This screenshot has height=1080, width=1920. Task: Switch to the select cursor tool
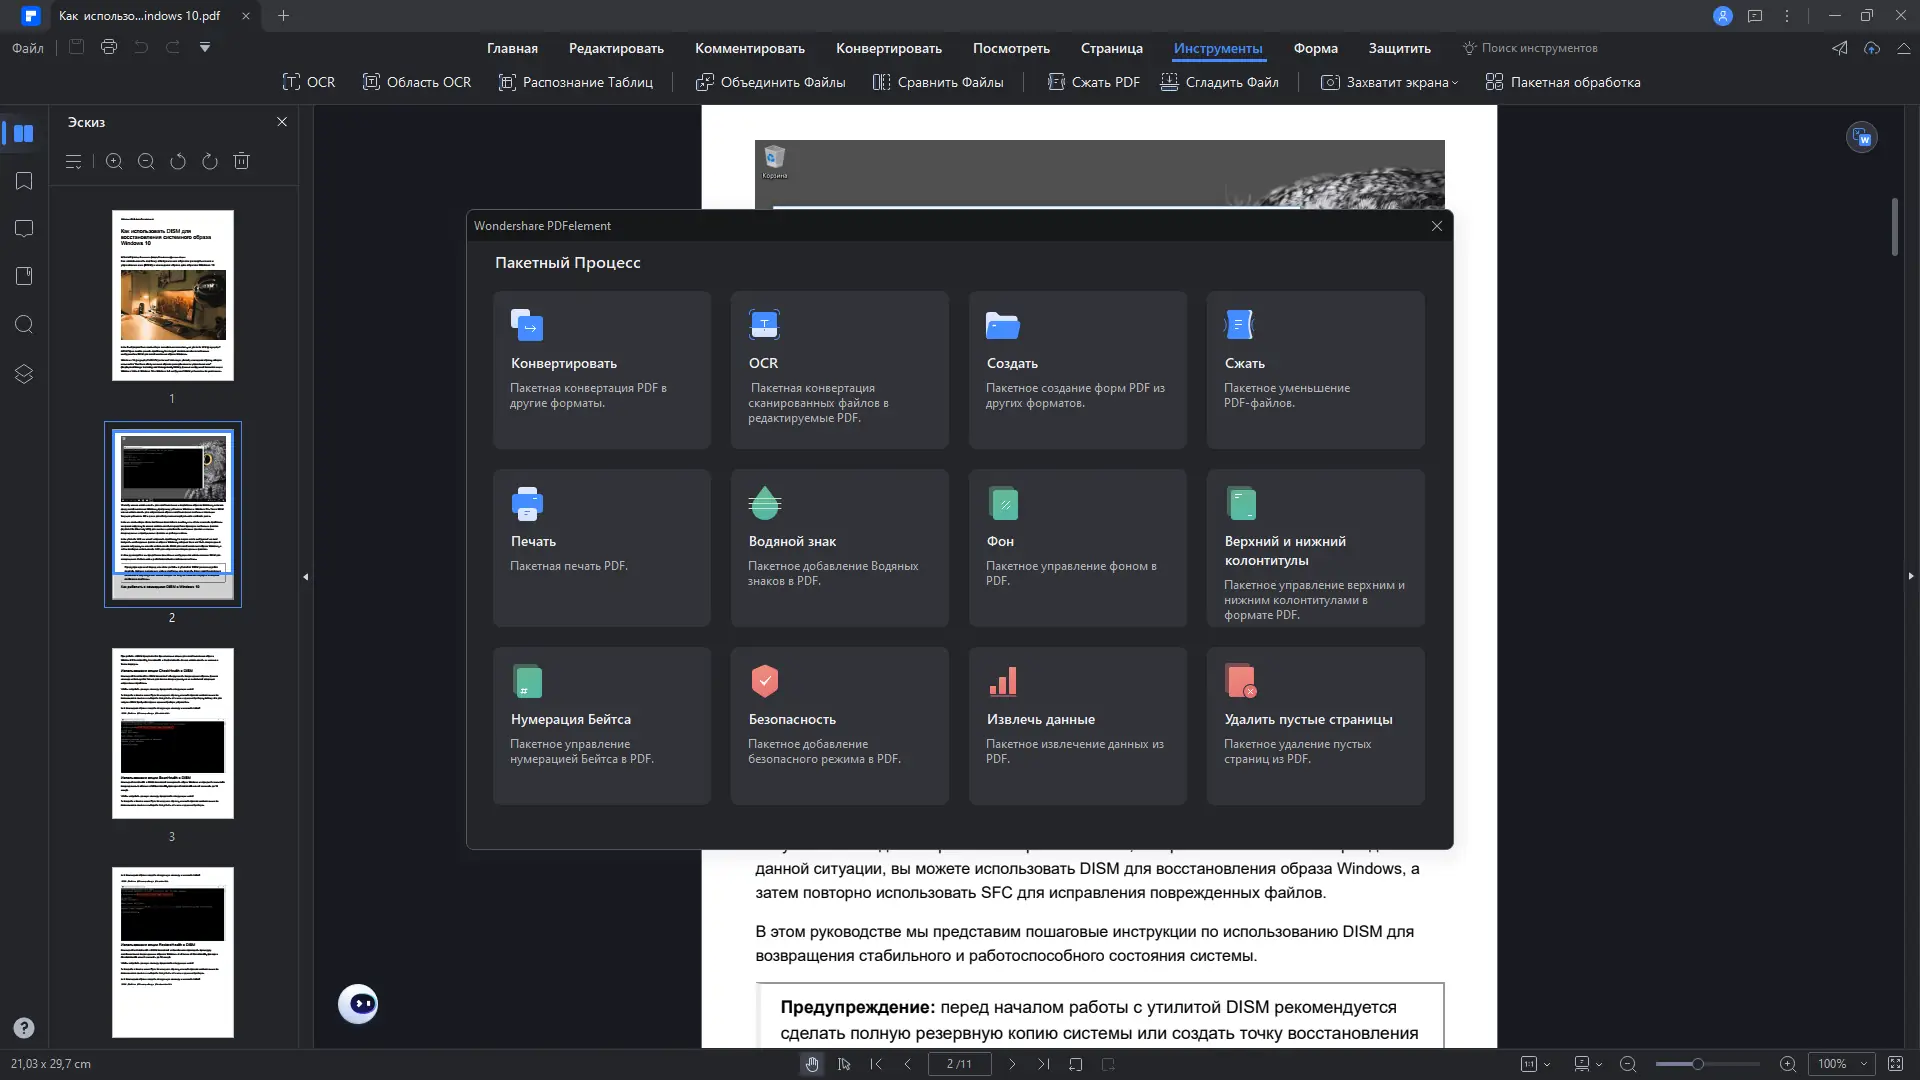(x=844, y=1064)
